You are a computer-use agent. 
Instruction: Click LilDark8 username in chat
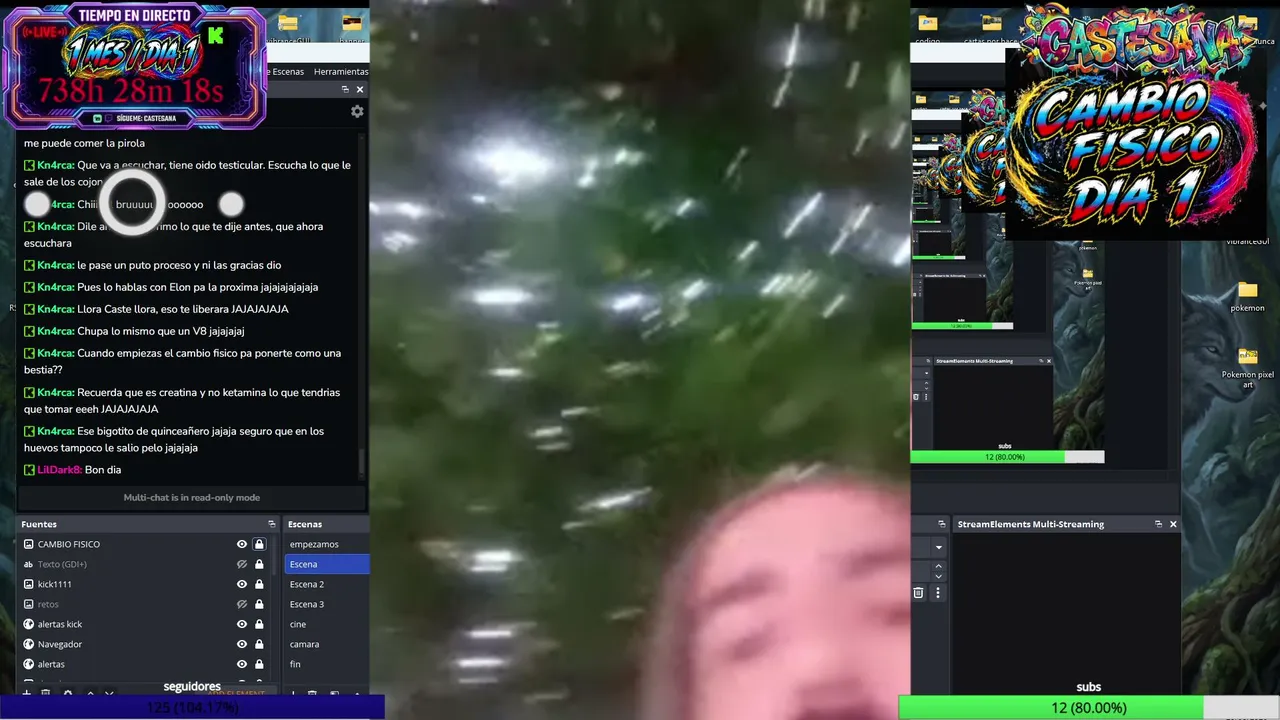pos(59,470)
